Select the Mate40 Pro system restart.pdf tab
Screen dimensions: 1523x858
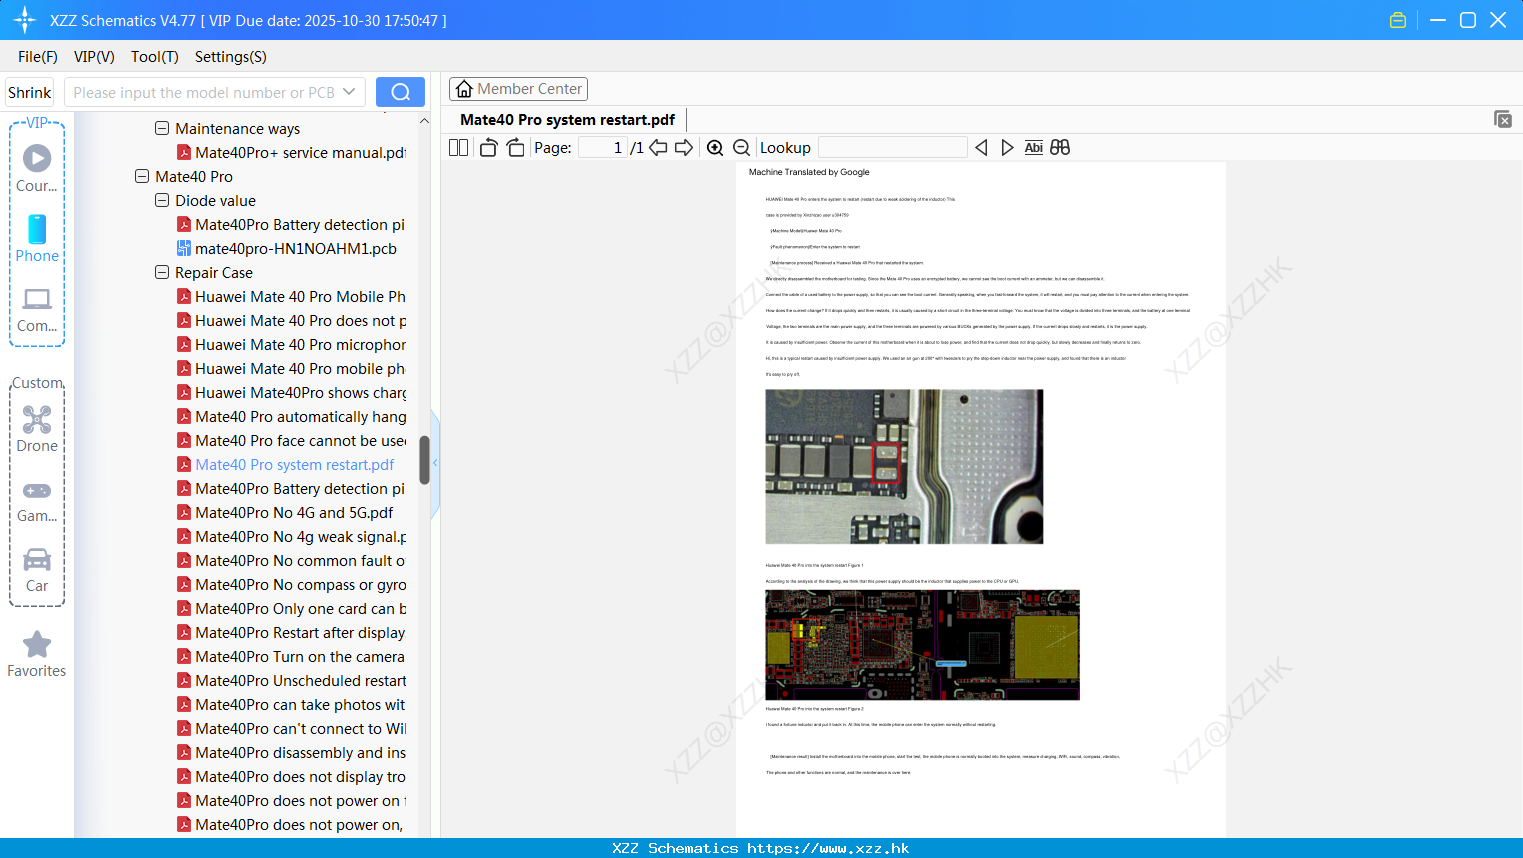pyautogui.click(x=567, y=119)
